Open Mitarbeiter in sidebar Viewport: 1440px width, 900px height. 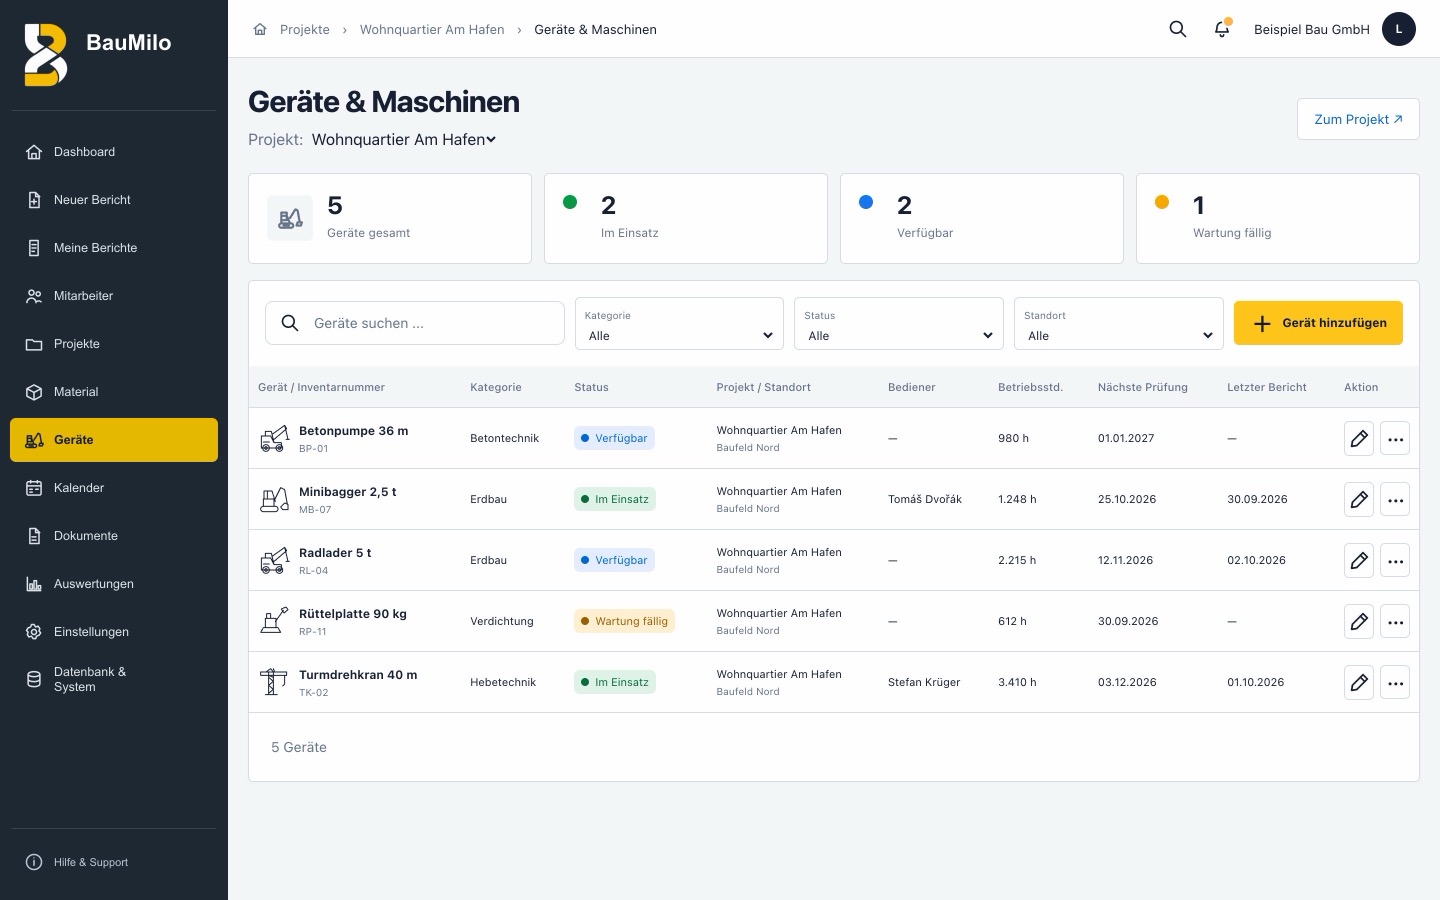pos(114,296)
